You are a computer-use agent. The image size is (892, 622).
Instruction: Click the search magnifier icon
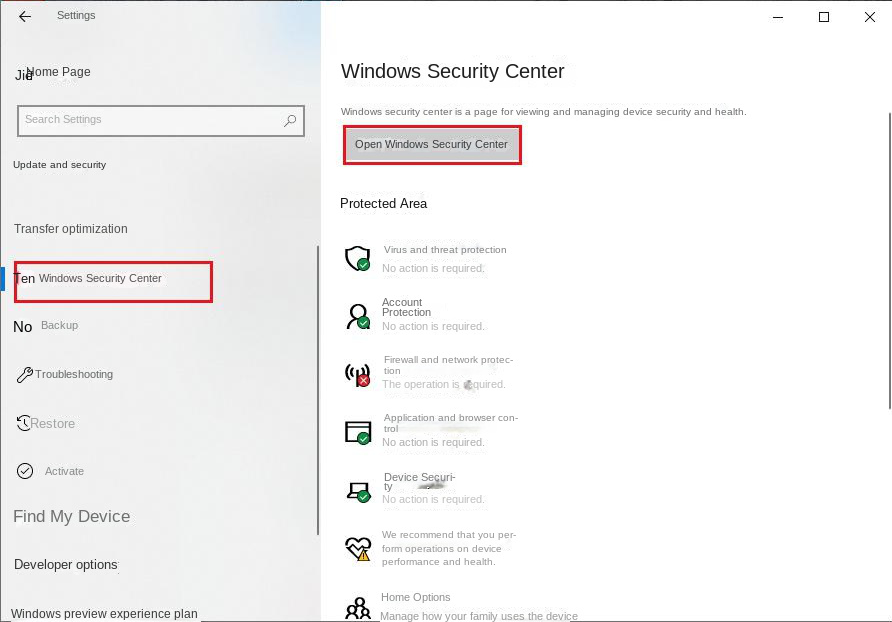(290, 120)
